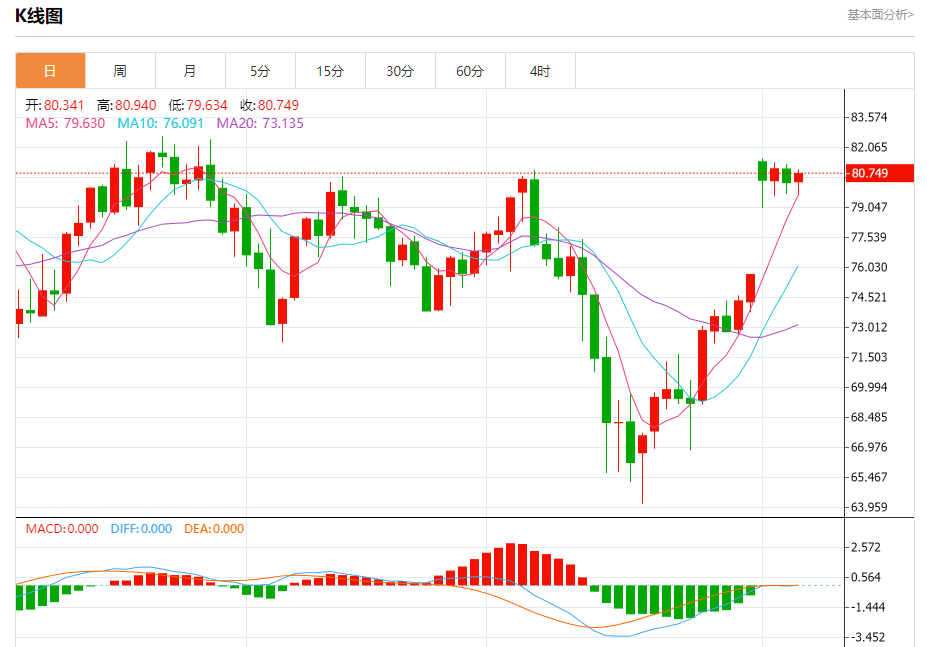Click the 收:80.749 close value
Viewport: 927px width, 647px height.
[270, 105]
